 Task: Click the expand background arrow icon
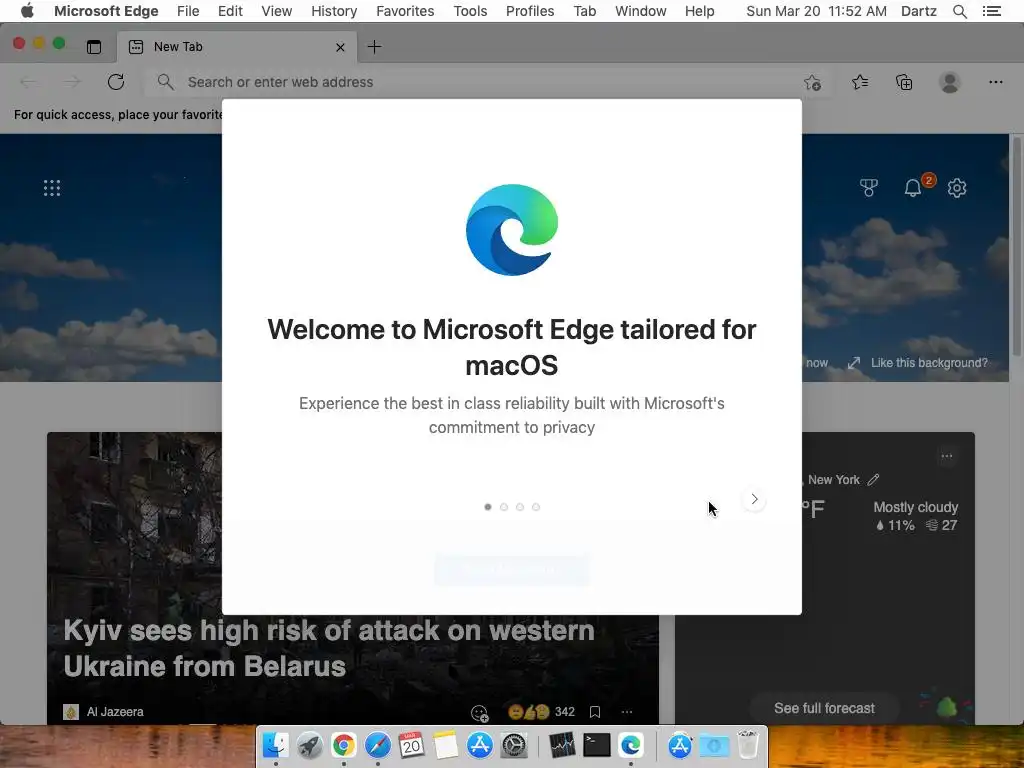(x=854, y=363)
